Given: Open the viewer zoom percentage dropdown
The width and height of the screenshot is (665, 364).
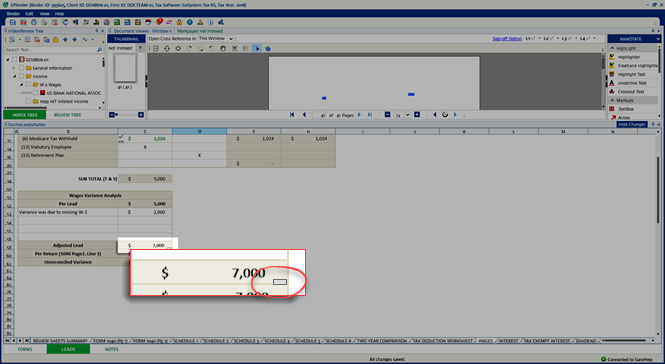Looking at the screenshot, I should pyautogui.click(x=408, y=115).
